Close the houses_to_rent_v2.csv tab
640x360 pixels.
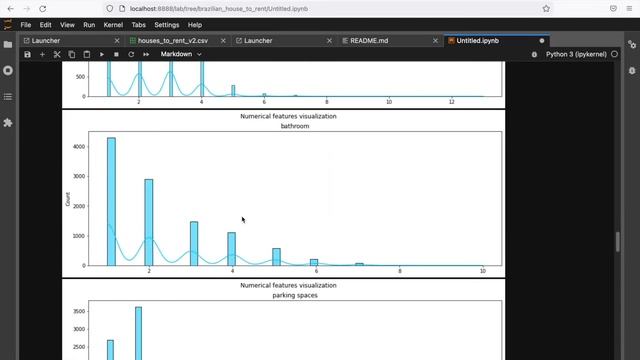(x=223, y=41)
